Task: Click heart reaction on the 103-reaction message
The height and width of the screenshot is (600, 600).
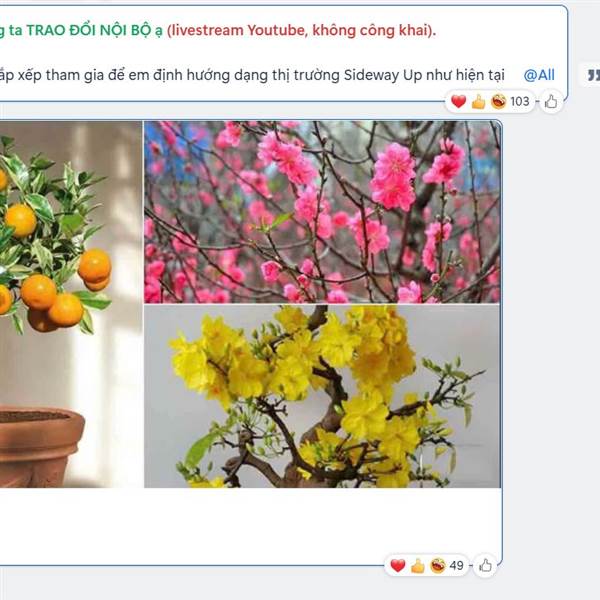Action: tap(458, 101)
